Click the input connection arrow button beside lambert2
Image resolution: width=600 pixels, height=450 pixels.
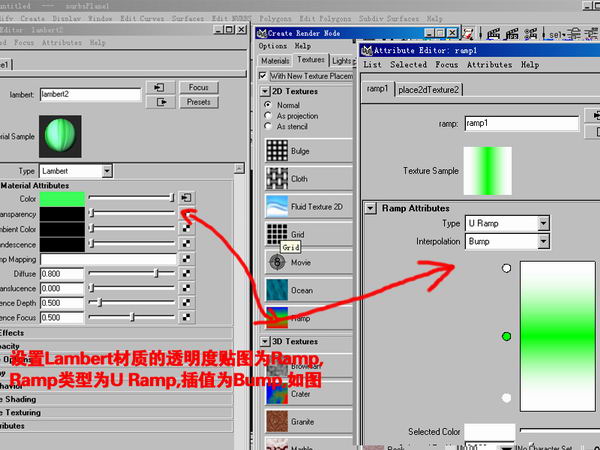click(x=160, y=87)
